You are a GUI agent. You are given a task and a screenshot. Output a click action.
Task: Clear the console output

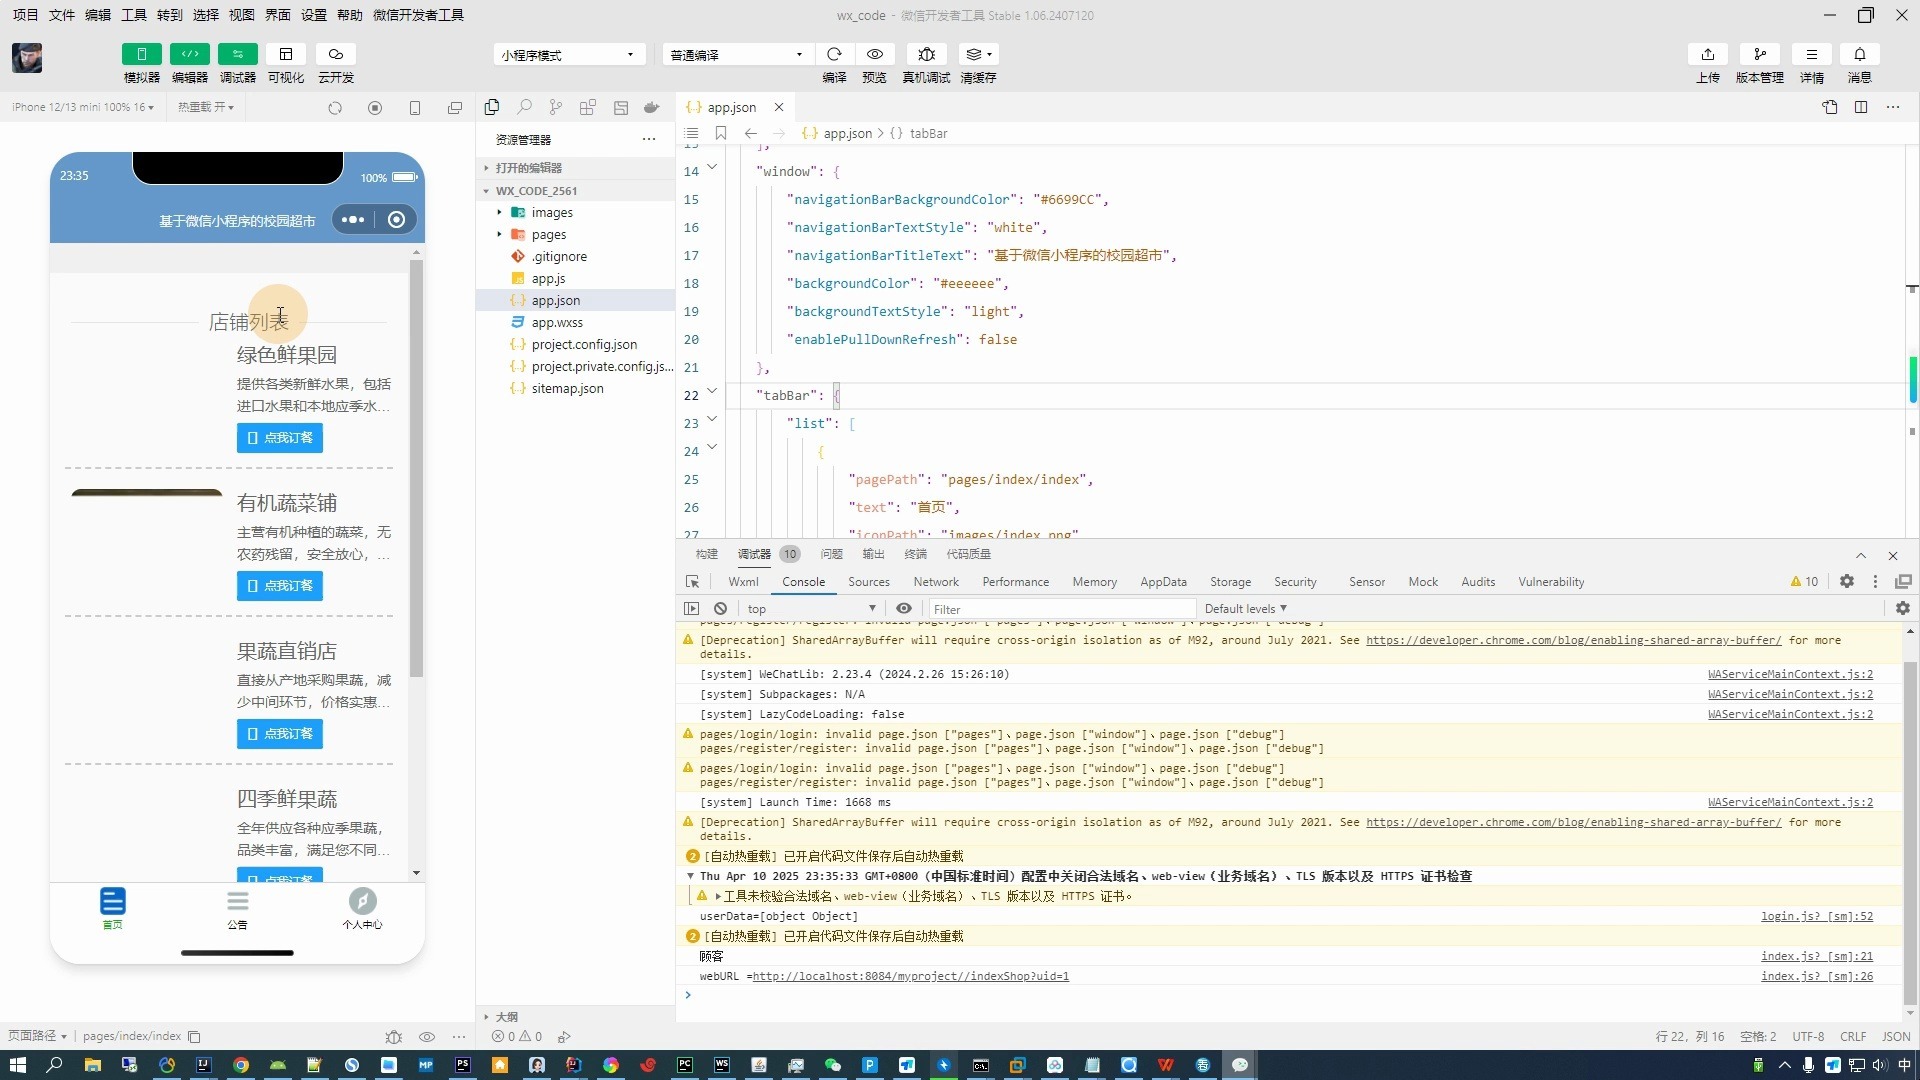[720, 608]
